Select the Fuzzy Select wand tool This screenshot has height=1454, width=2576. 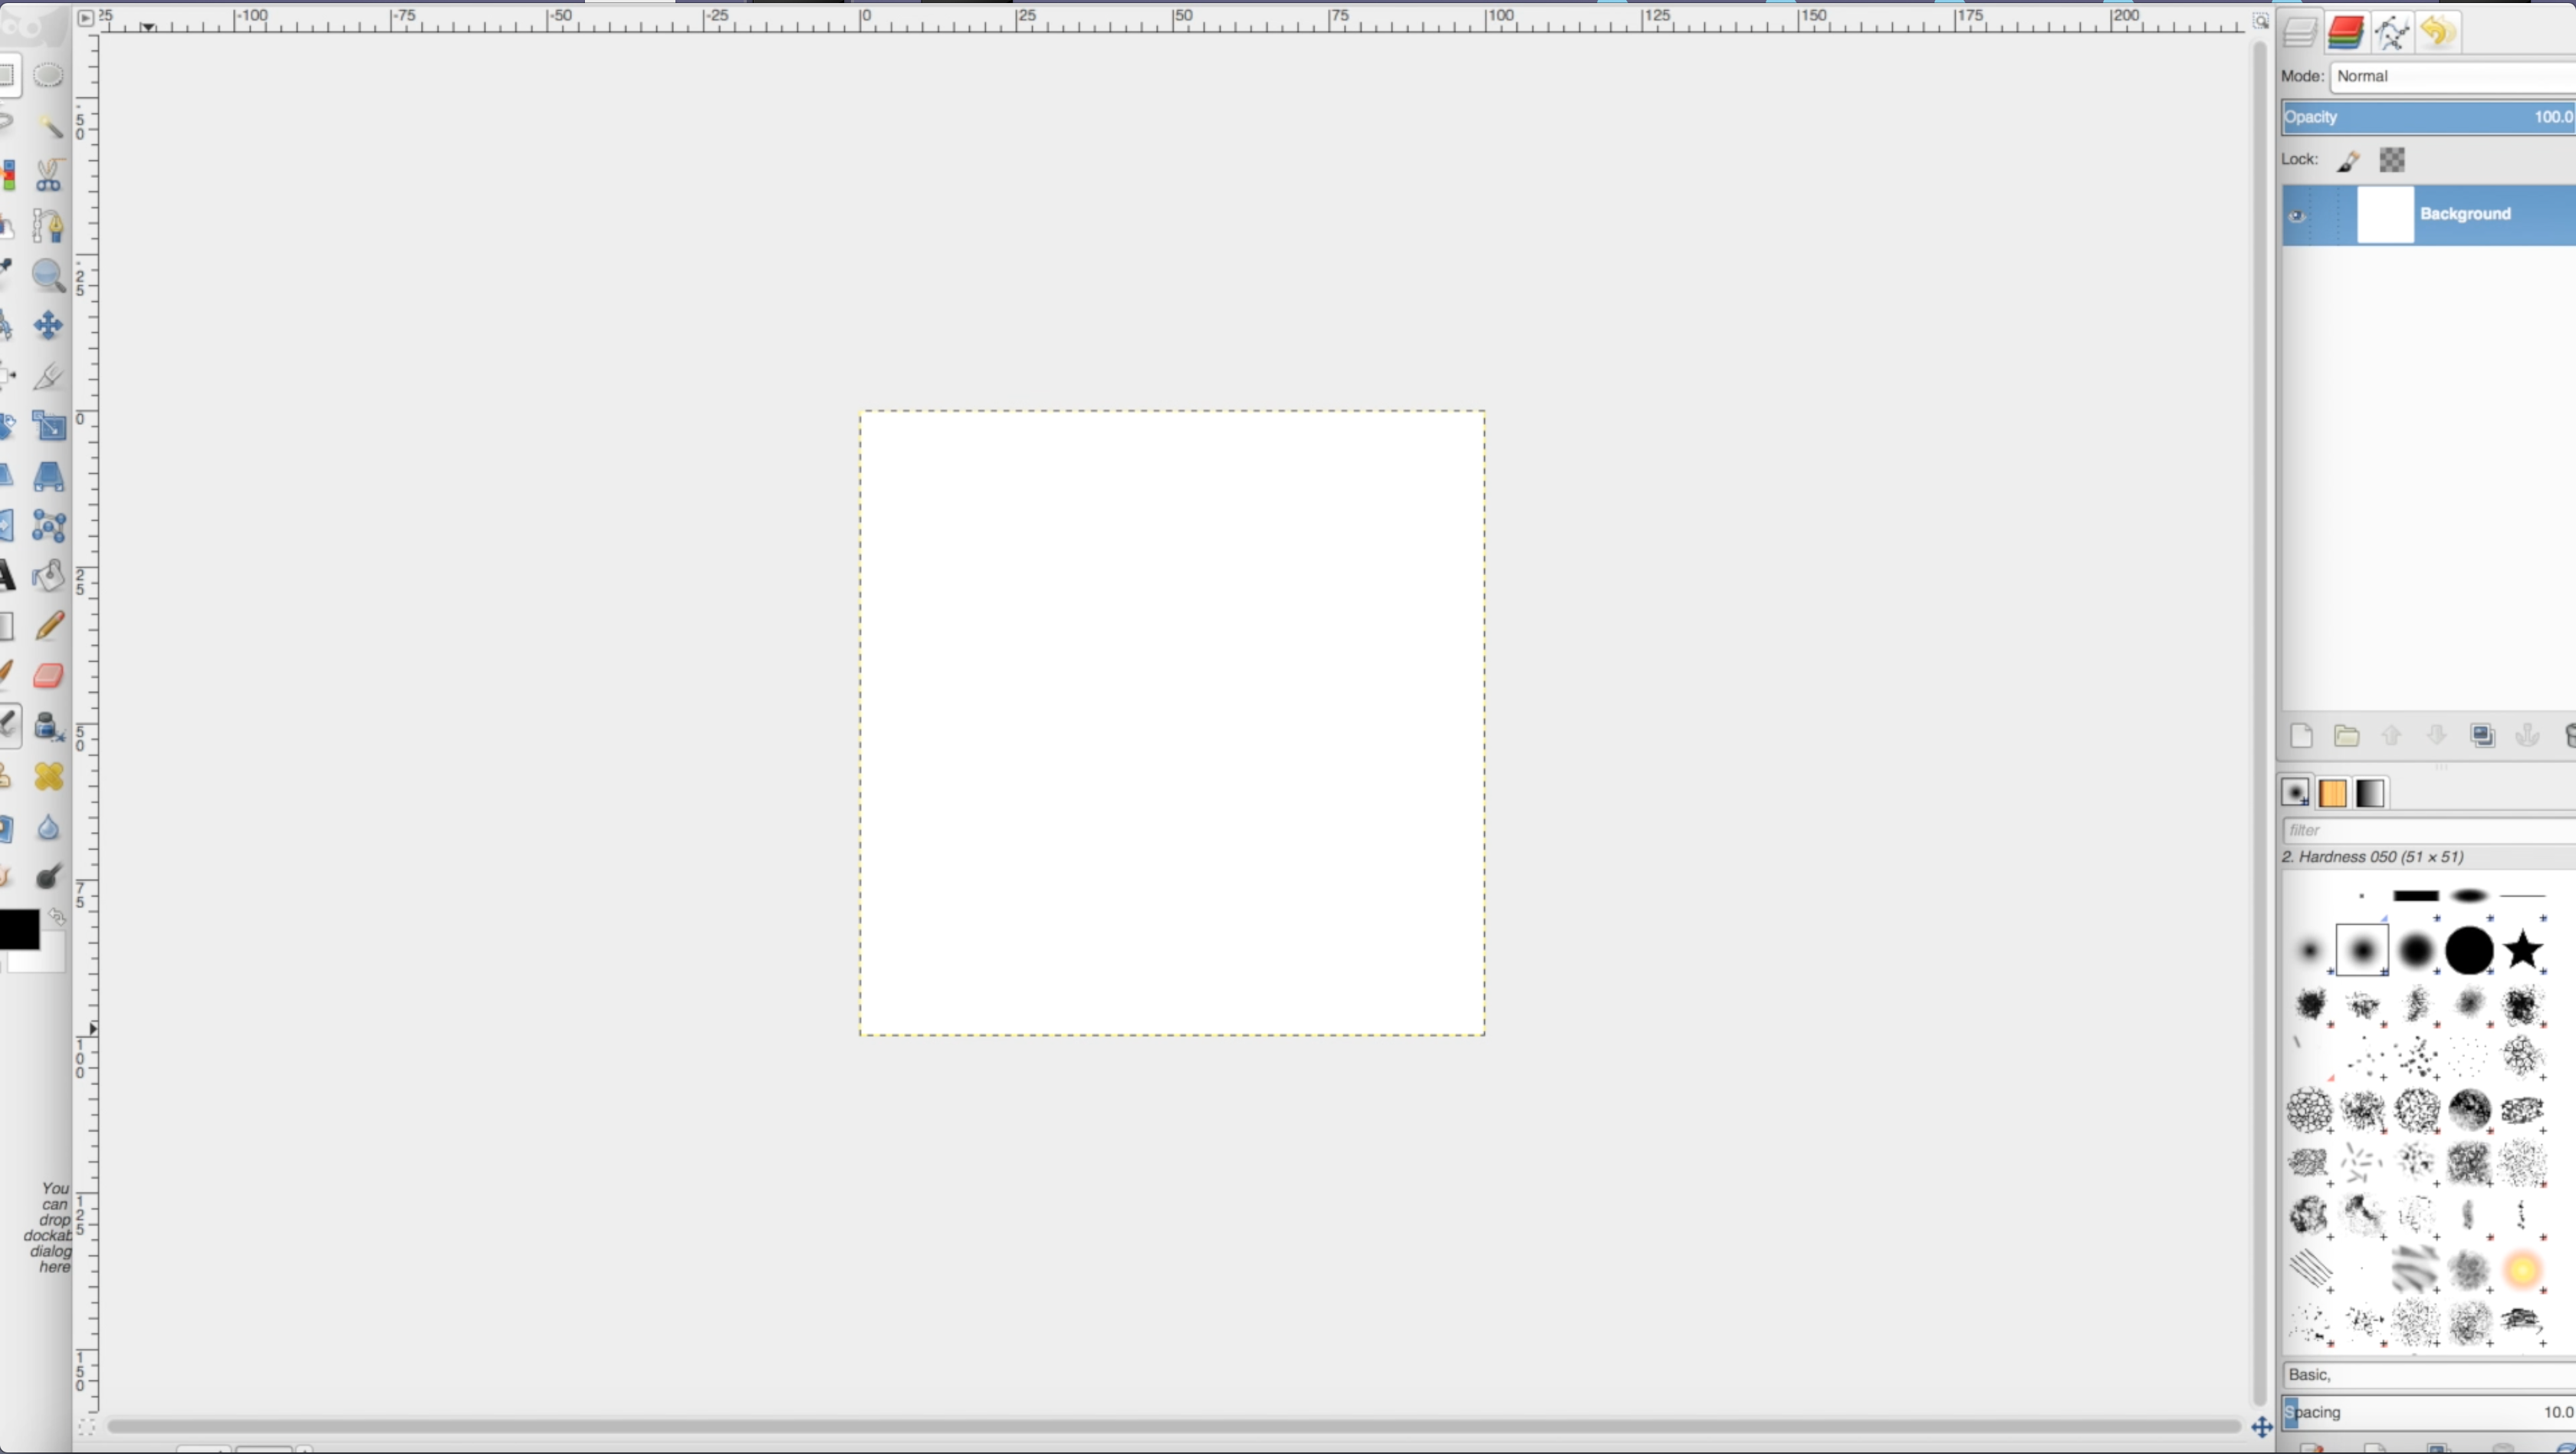coord(48,125)
